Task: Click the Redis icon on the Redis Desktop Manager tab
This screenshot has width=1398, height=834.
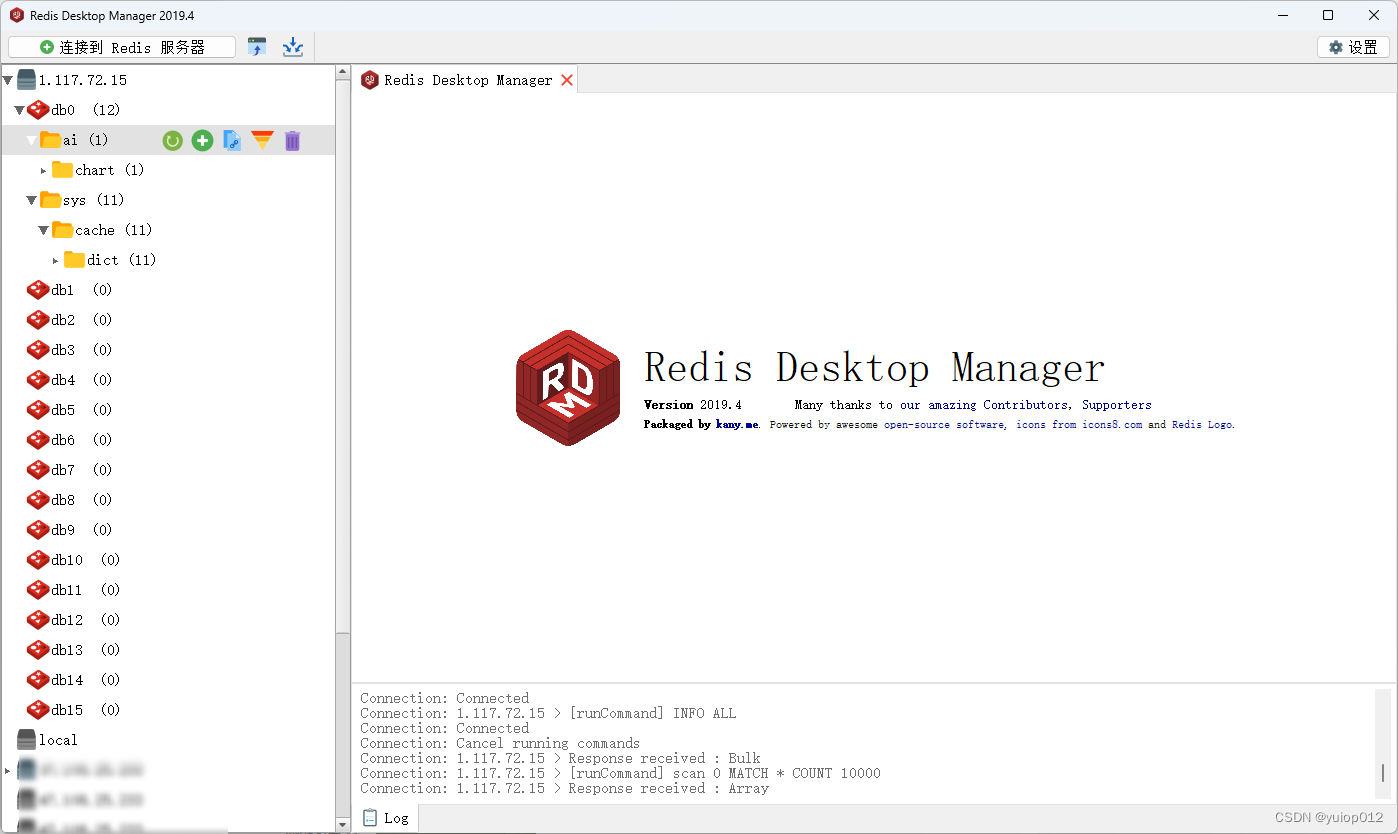Action: coord(370,80)
